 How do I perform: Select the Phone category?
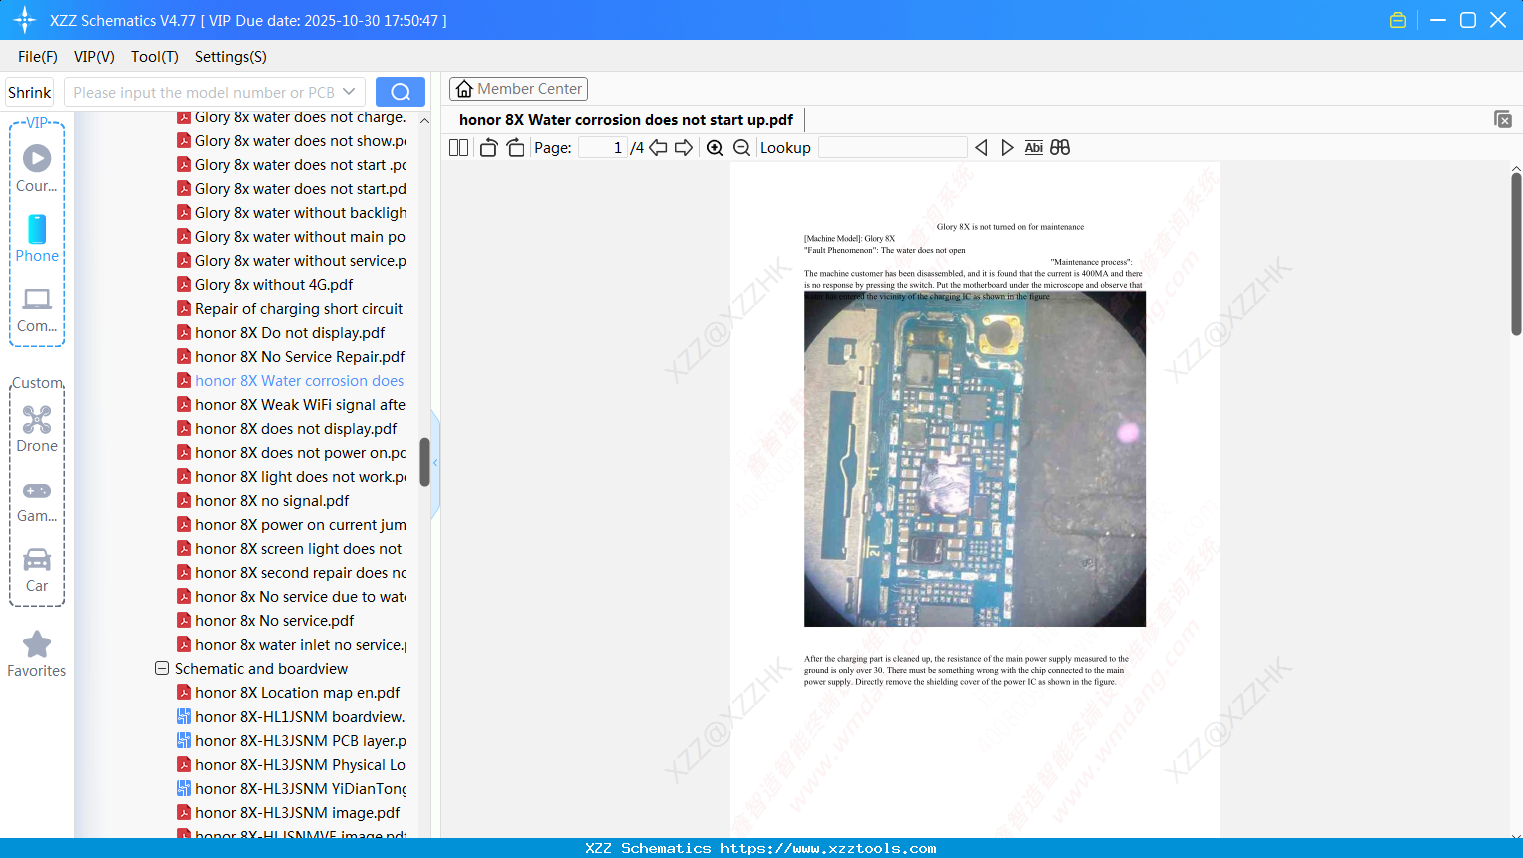[37, 239]
